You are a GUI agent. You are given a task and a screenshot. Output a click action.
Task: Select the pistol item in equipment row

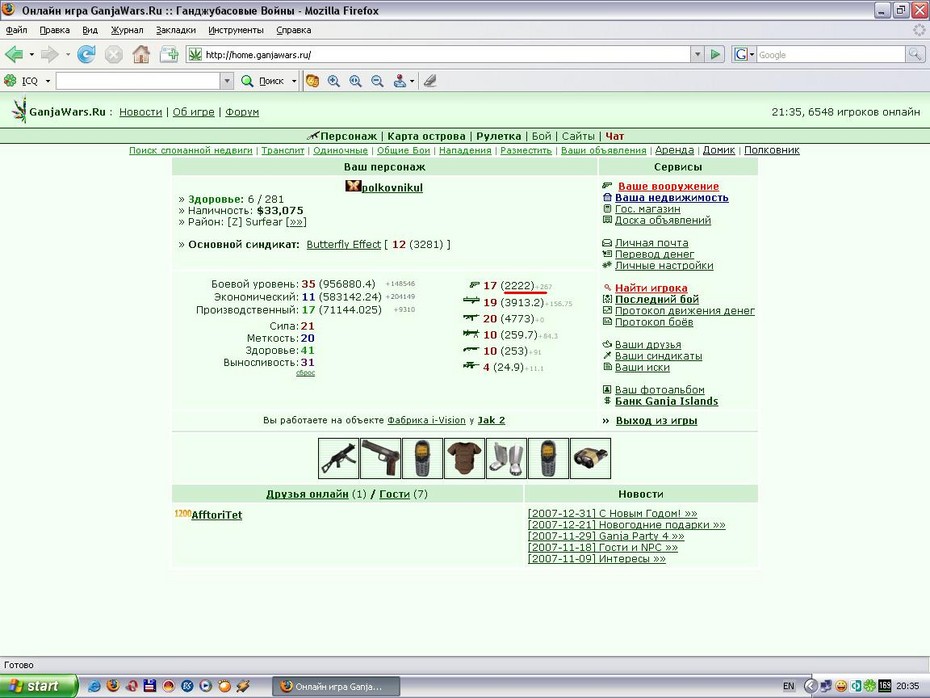tap(380, 458)
